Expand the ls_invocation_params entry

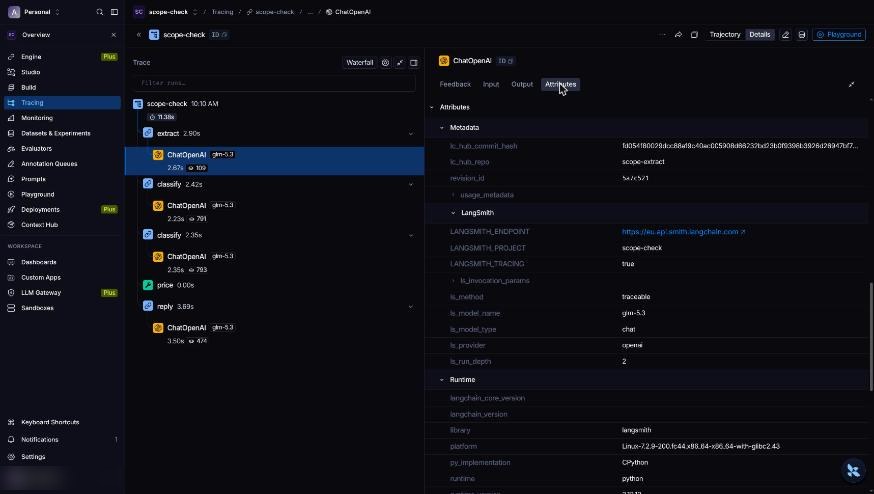pos(453,281)
